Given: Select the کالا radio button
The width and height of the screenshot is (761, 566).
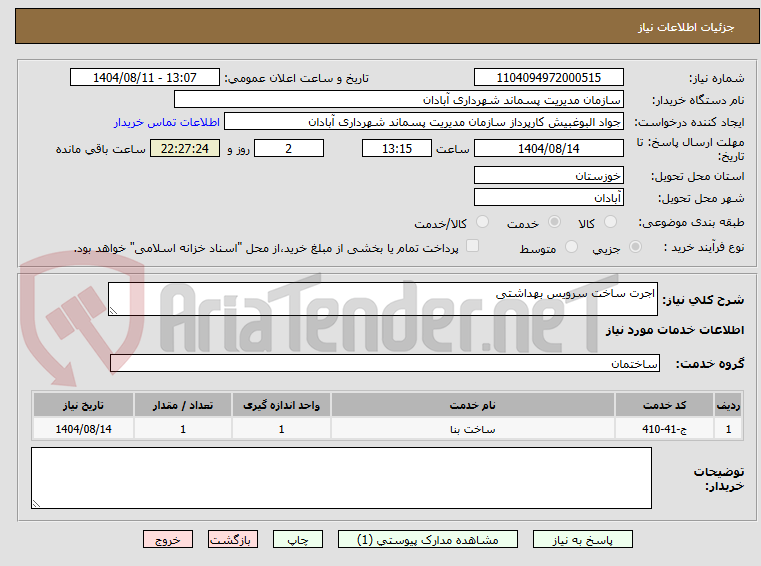Looking at the screenshot, I should (x=610, y=222).
